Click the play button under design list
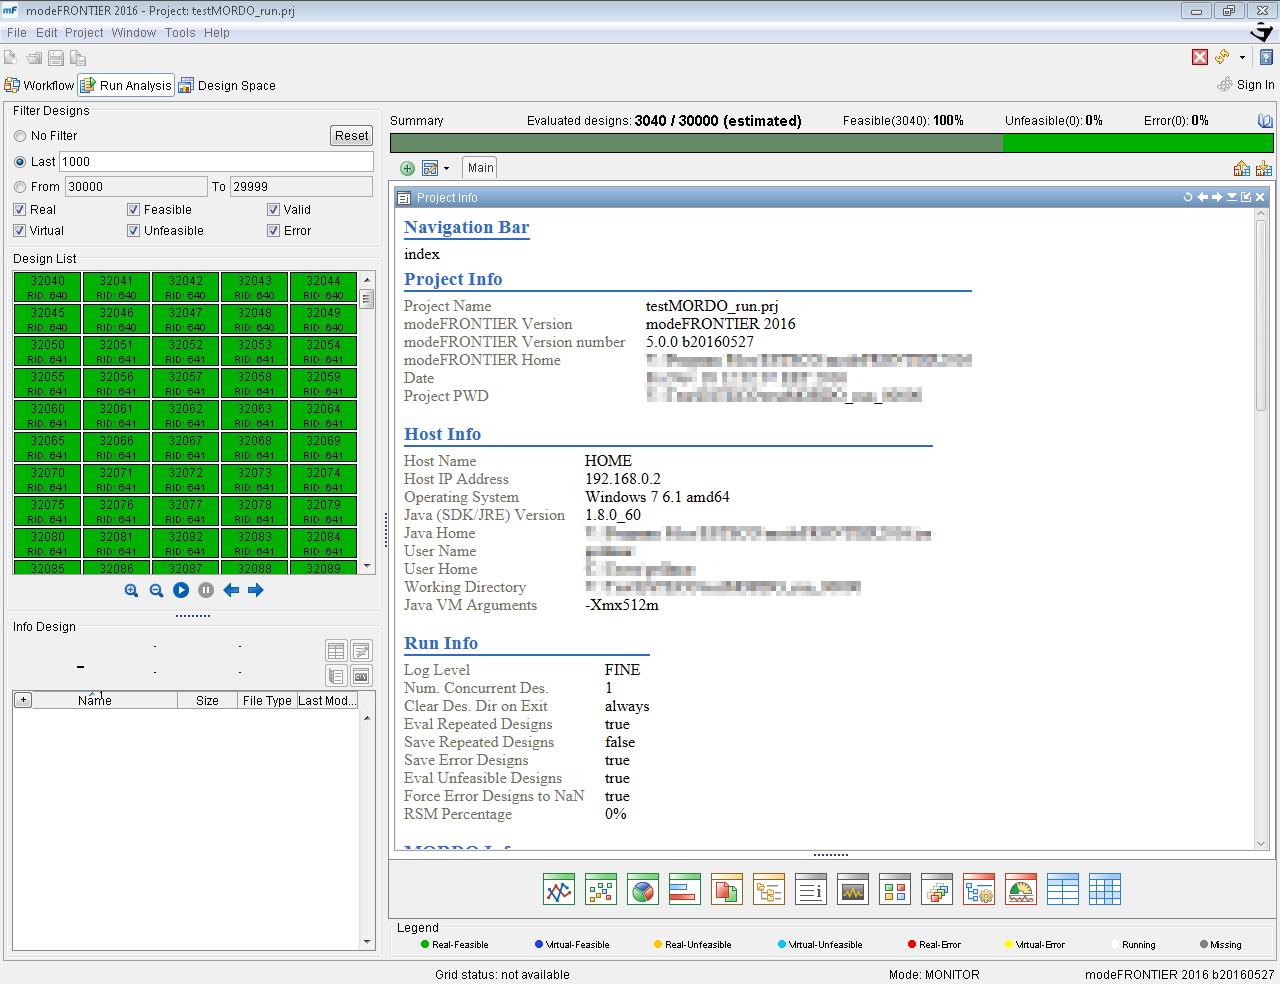 tap(181, 590)
